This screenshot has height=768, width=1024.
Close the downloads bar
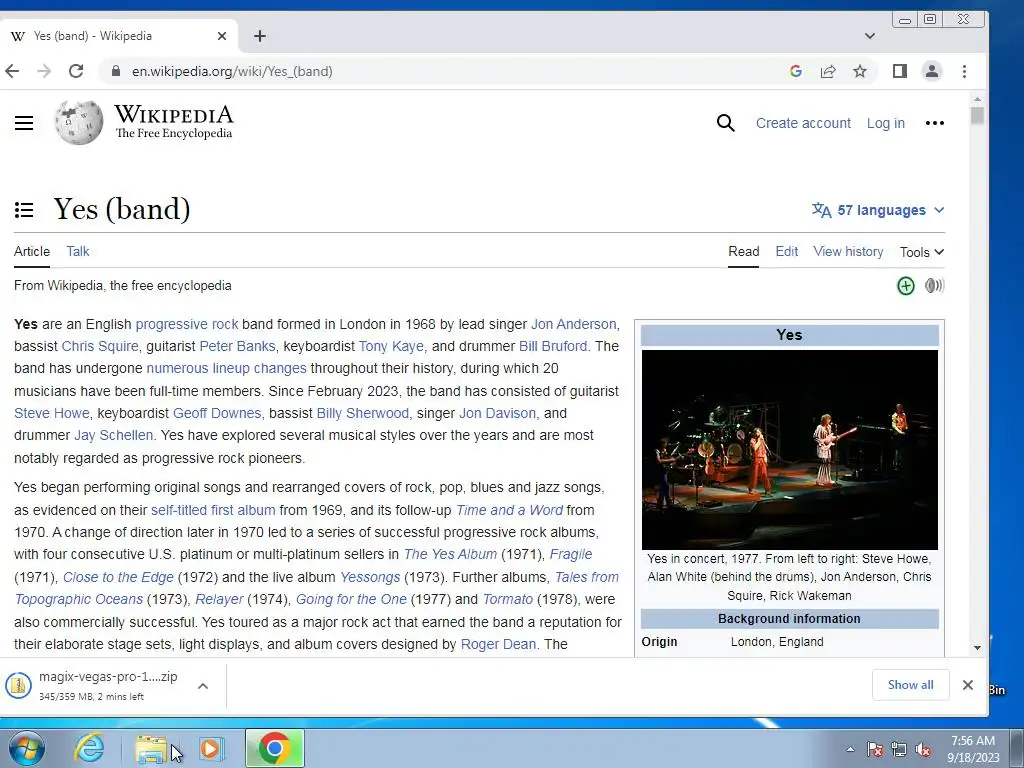pos(968,684)
